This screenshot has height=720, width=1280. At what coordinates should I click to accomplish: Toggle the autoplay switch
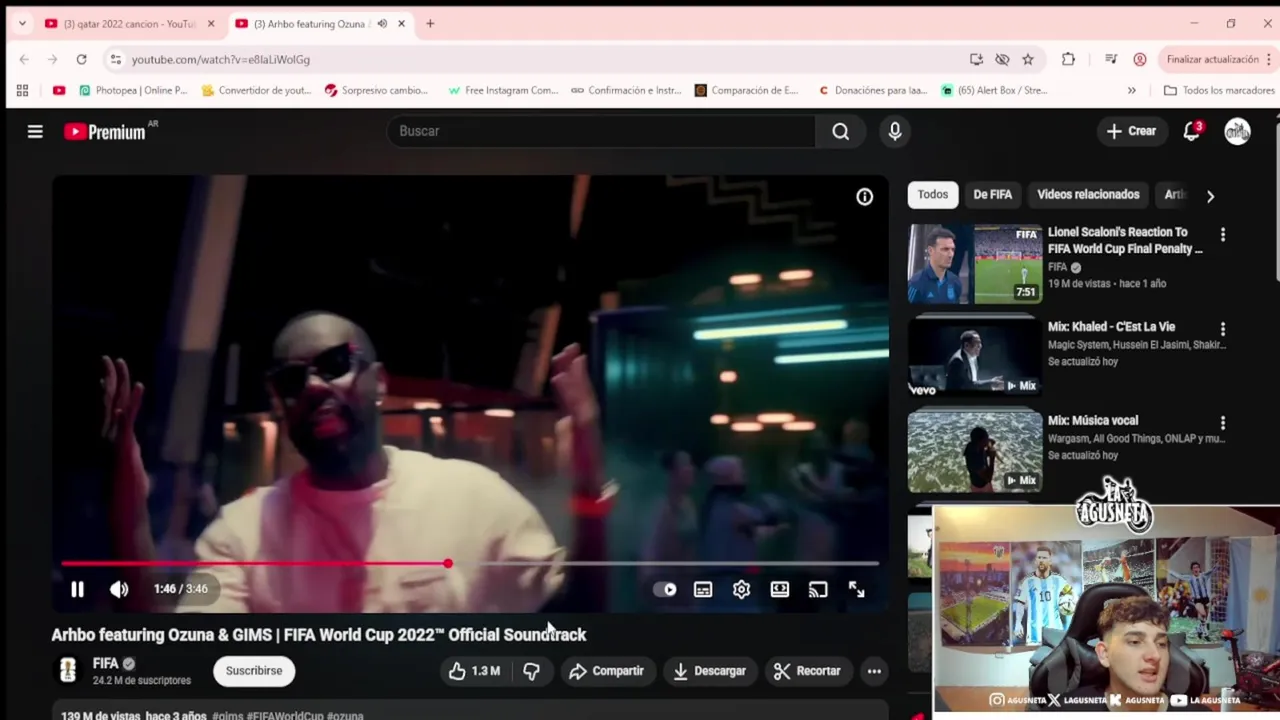click(x=665, y=589)
